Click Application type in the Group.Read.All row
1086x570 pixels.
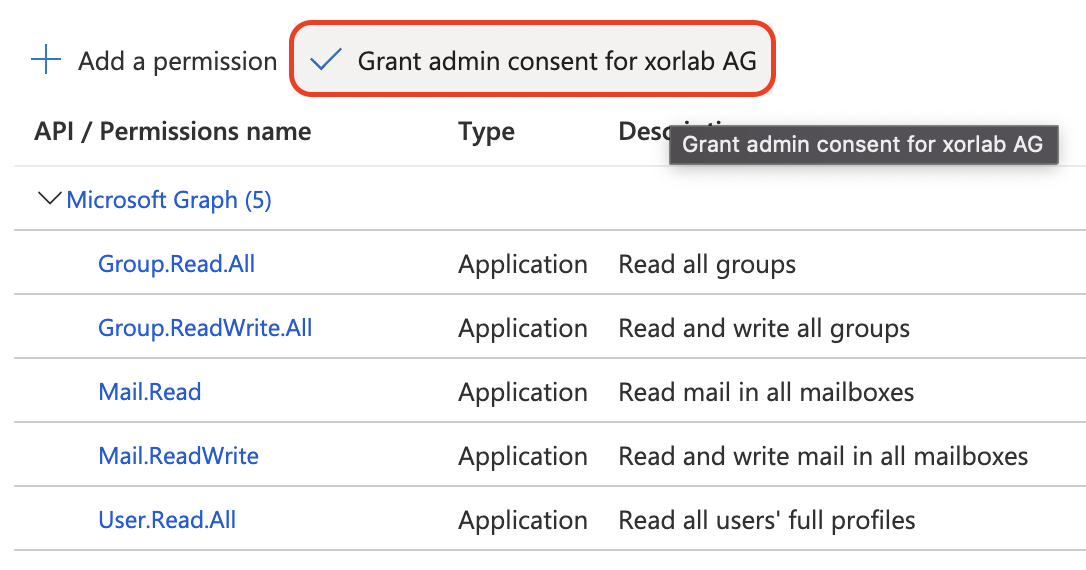(x=523, y=265)
